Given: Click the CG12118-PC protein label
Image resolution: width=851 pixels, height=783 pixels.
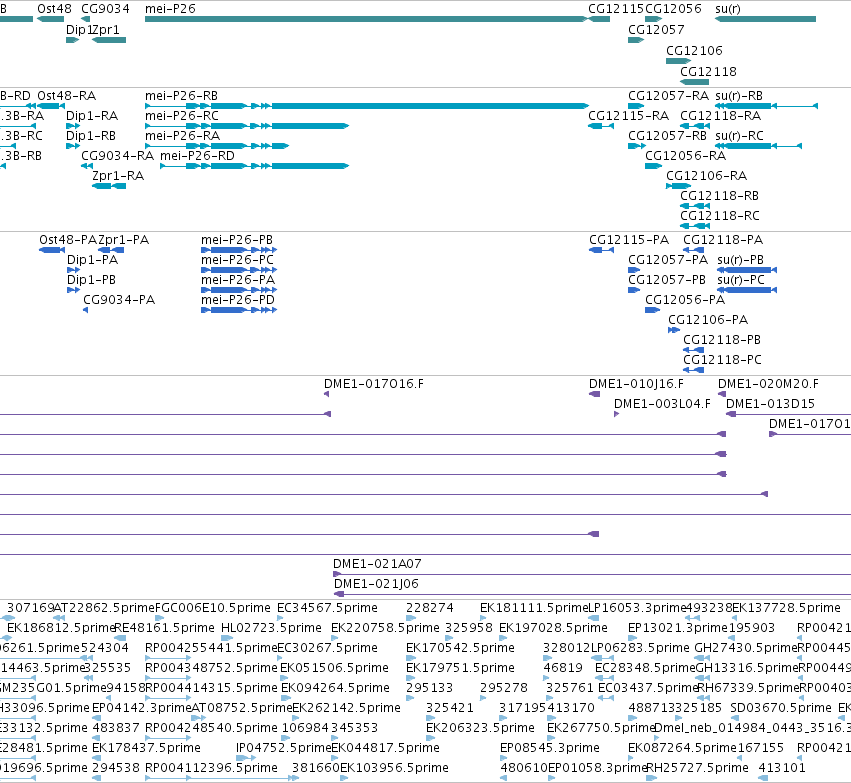Looking at the screenshot, I should [x=722, y=360].
